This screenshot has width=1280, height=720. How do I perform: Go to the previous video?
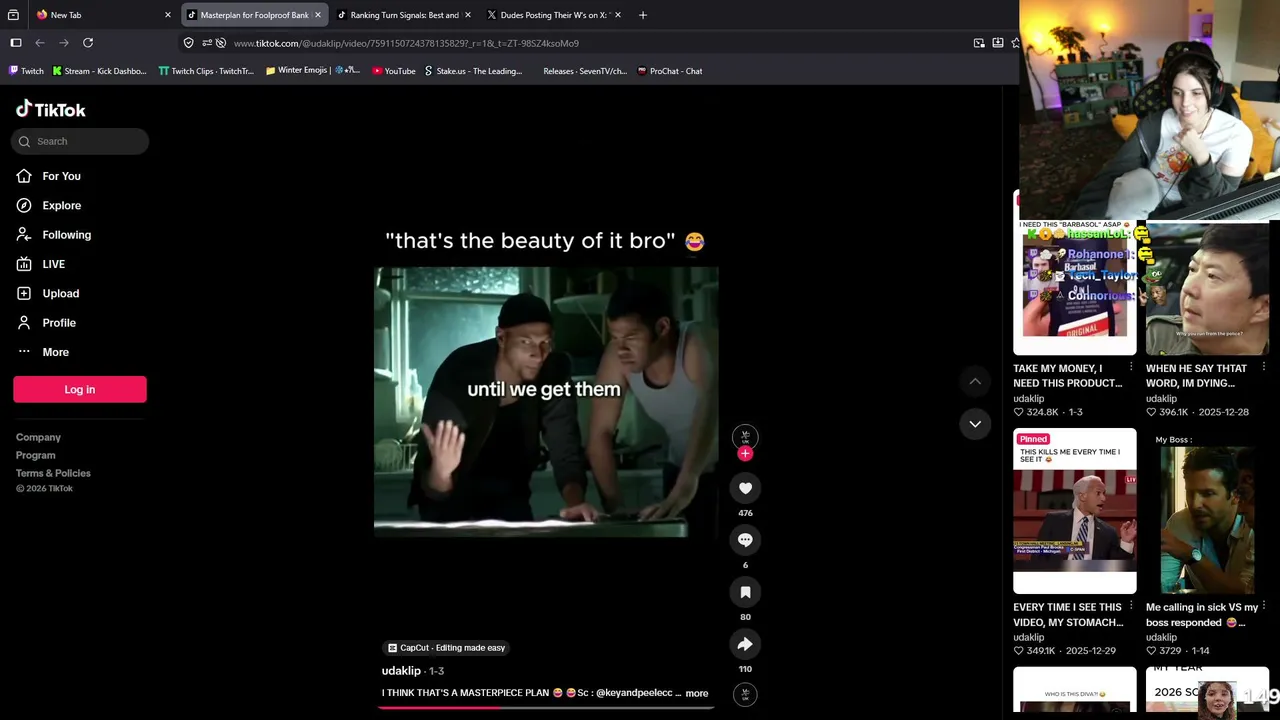[x=975, y=381]
